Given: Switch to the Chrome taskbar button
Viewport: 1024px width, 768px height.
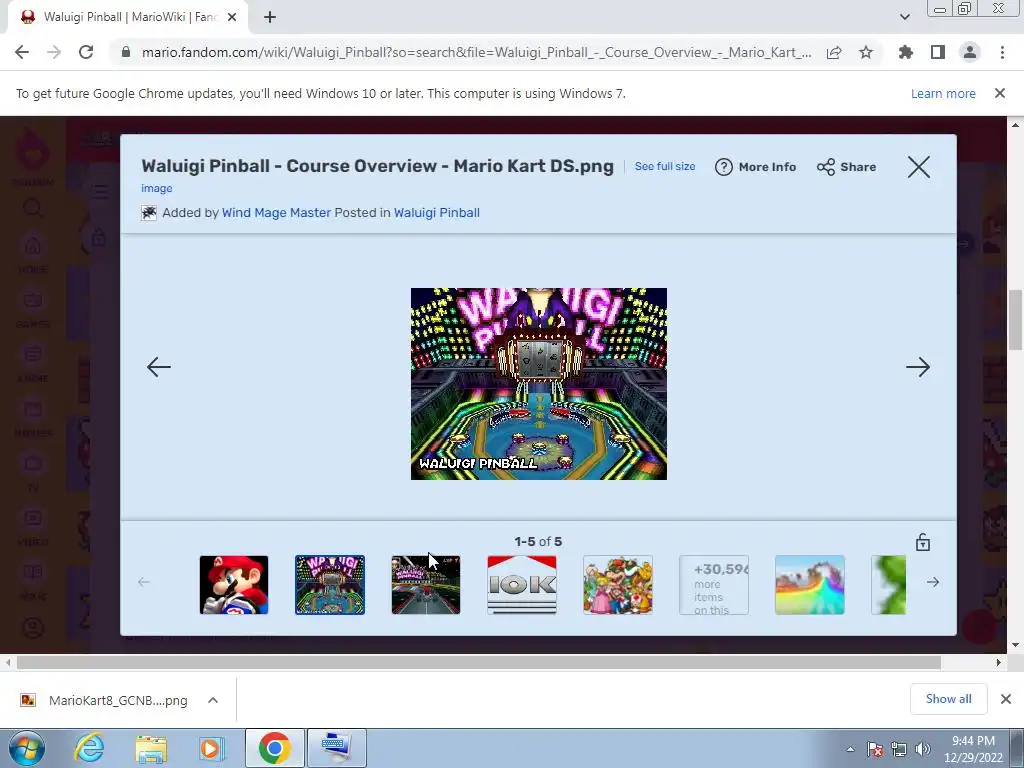Looking at the screenshot, I should coord(274,748).
